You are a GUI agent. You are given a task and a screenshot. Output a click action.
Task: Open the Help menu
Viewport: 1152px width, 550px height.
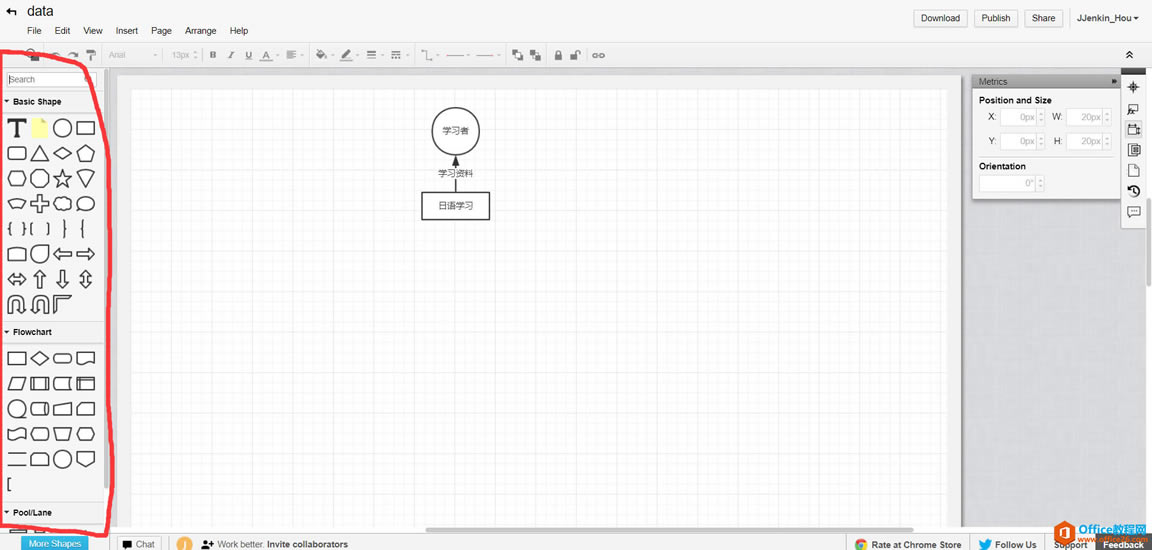(239, 31)
